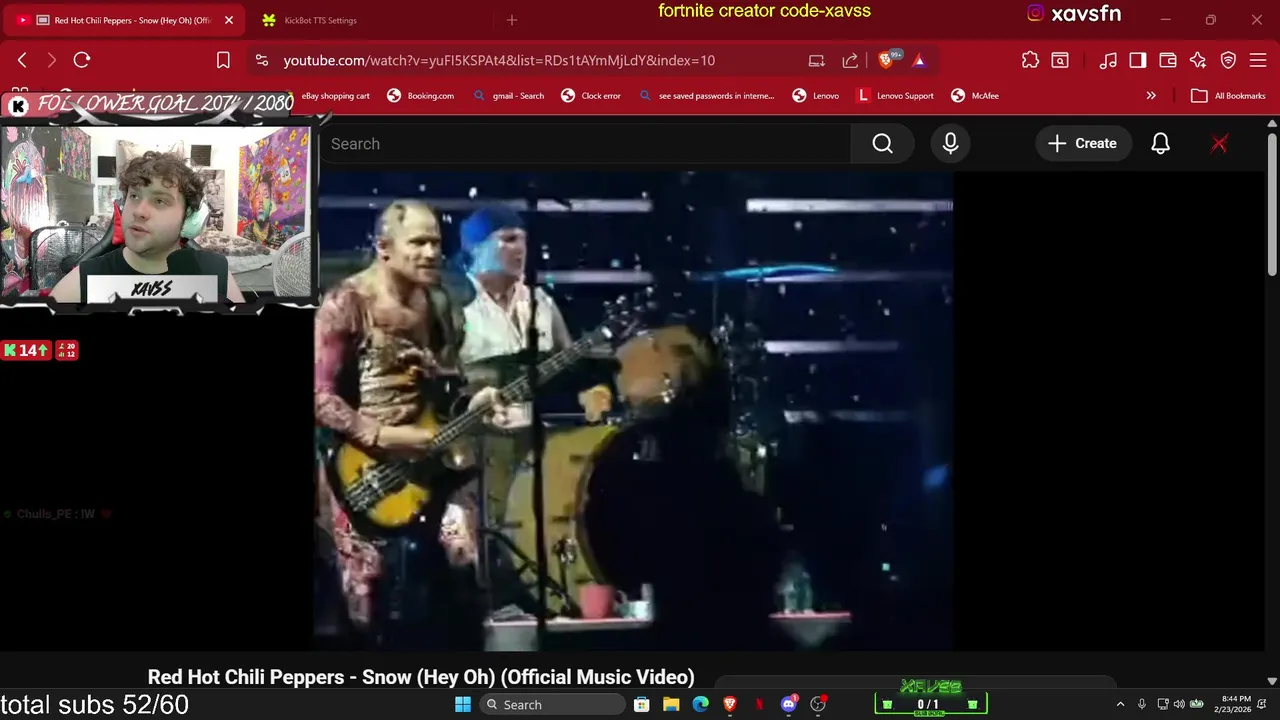Expand hidden bookmarks with double chevron

click(x=1151, y=96)
